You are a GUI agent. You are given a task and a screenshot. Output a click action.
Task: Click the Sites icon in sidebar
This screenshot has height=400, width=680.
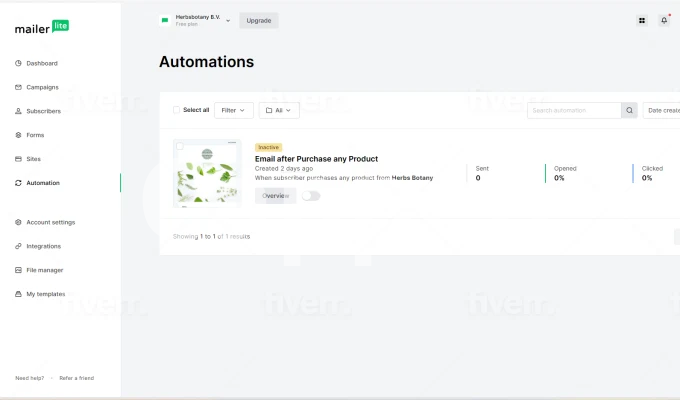point(19,159)
